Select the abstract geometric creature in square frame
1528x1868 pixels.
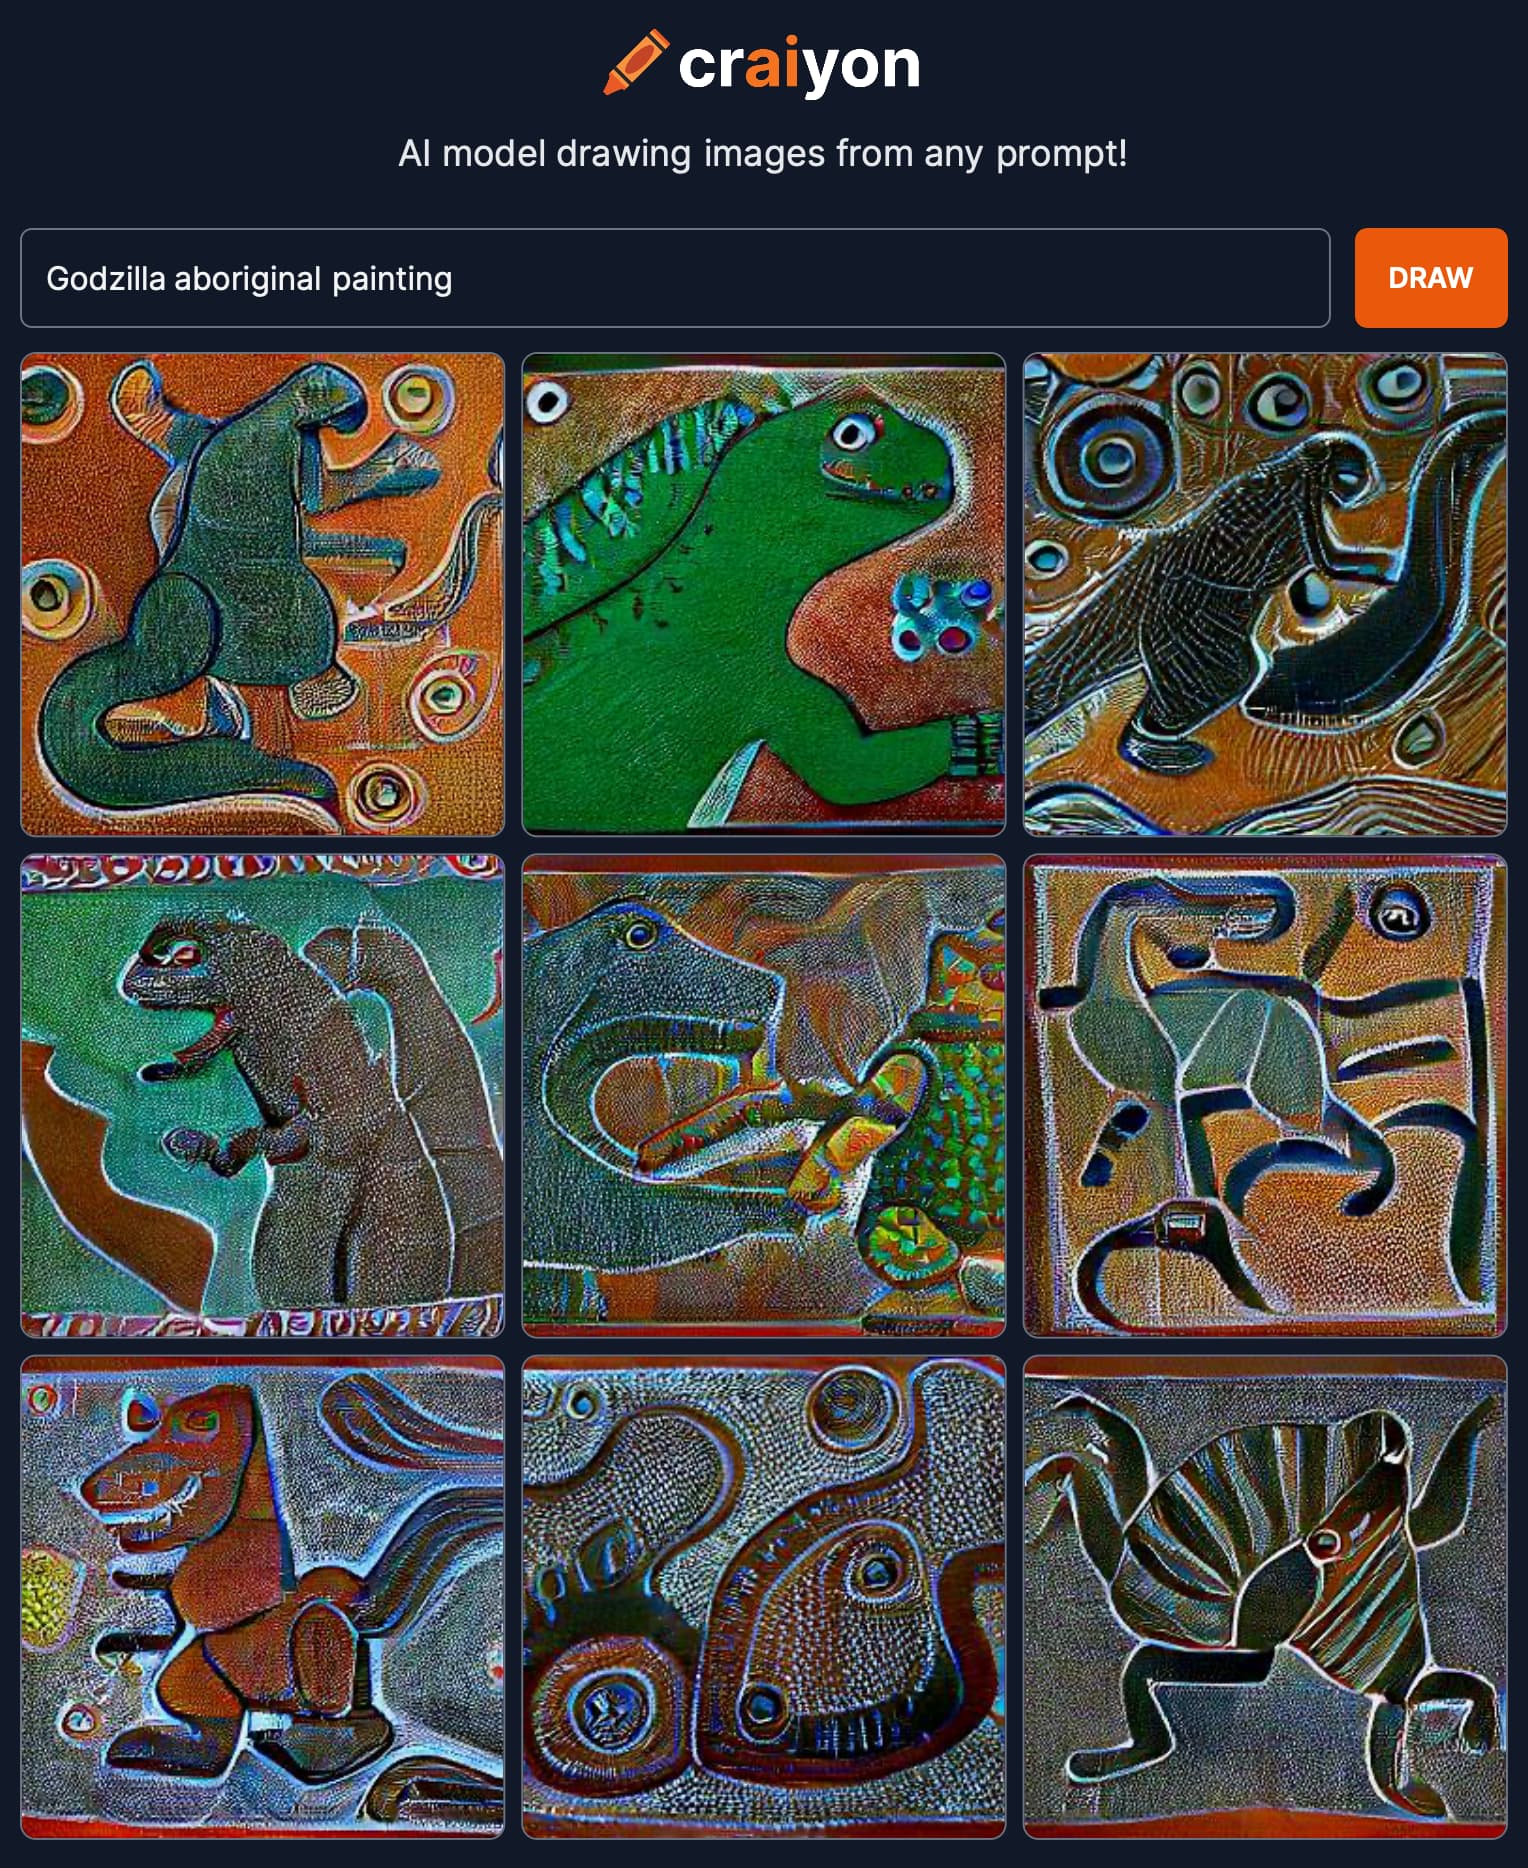(x=1265, y=1096)
